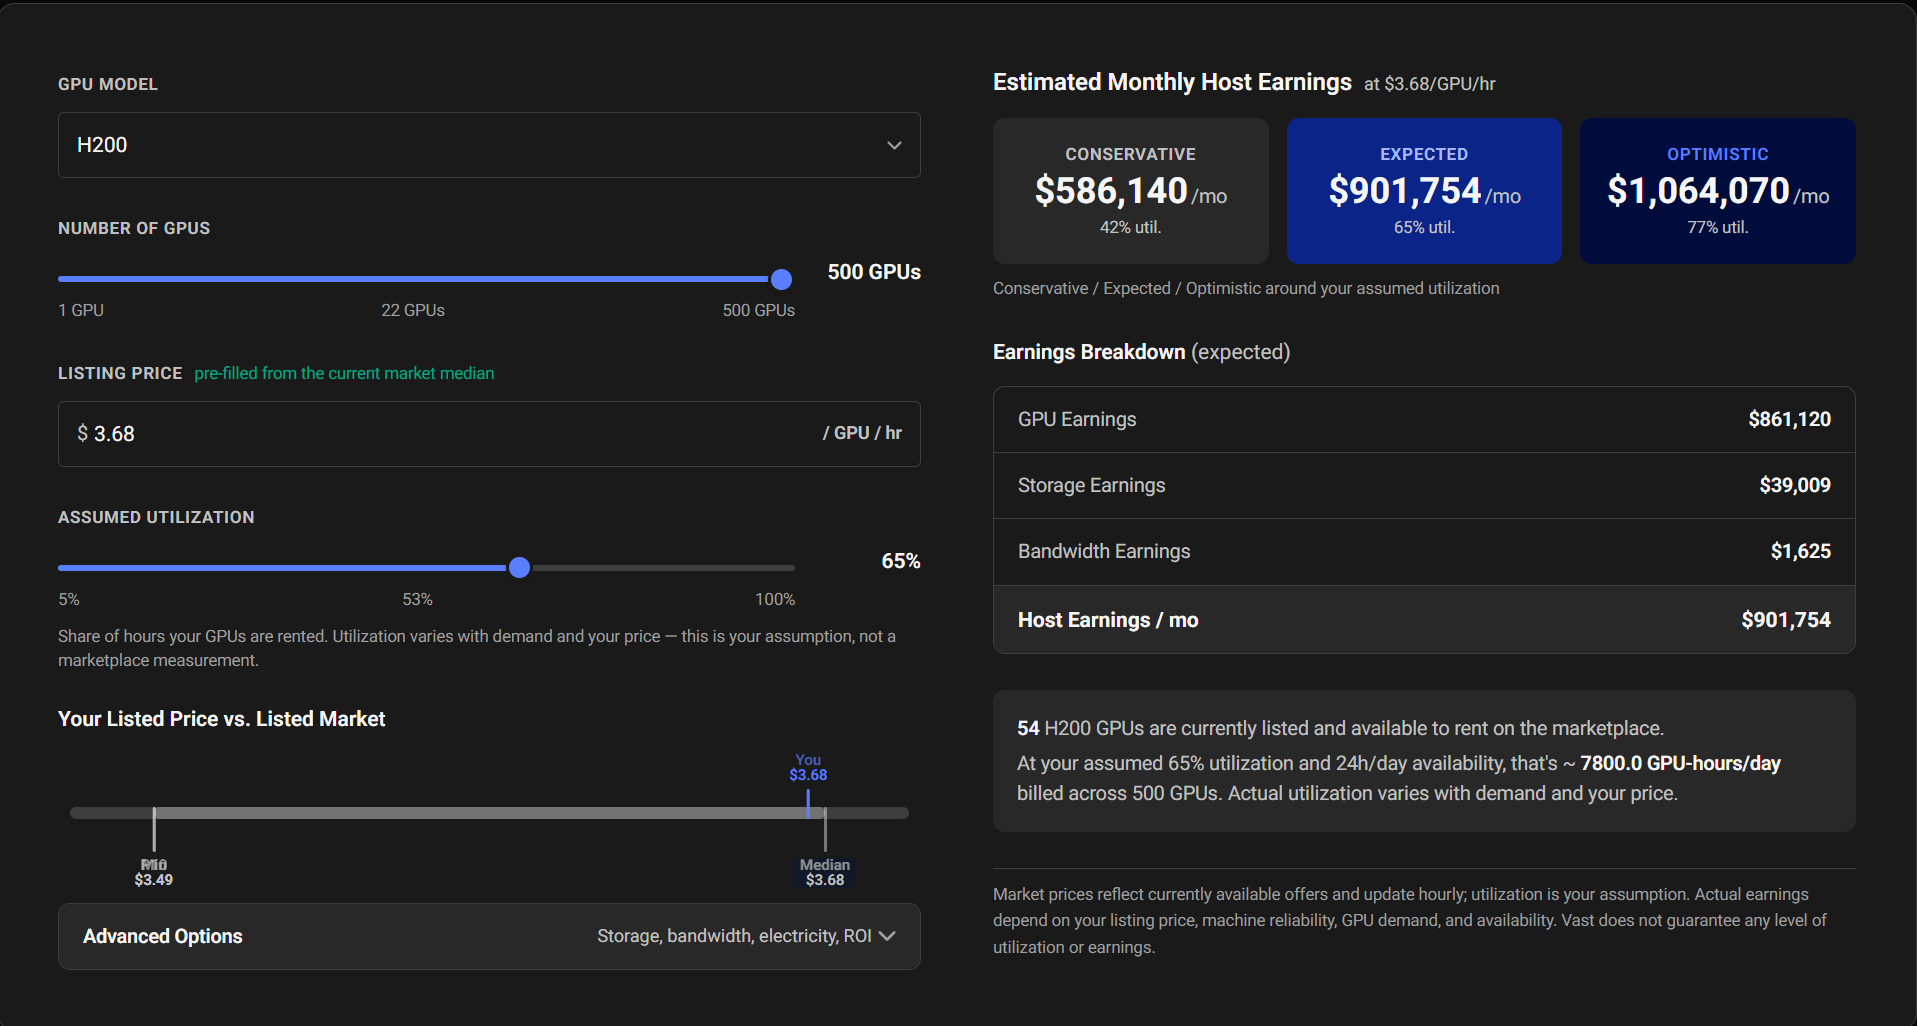Select the Conservative earnings card
Image resolution: width=1917 pixels, height=1026 pixels.
click(1130, 191)
